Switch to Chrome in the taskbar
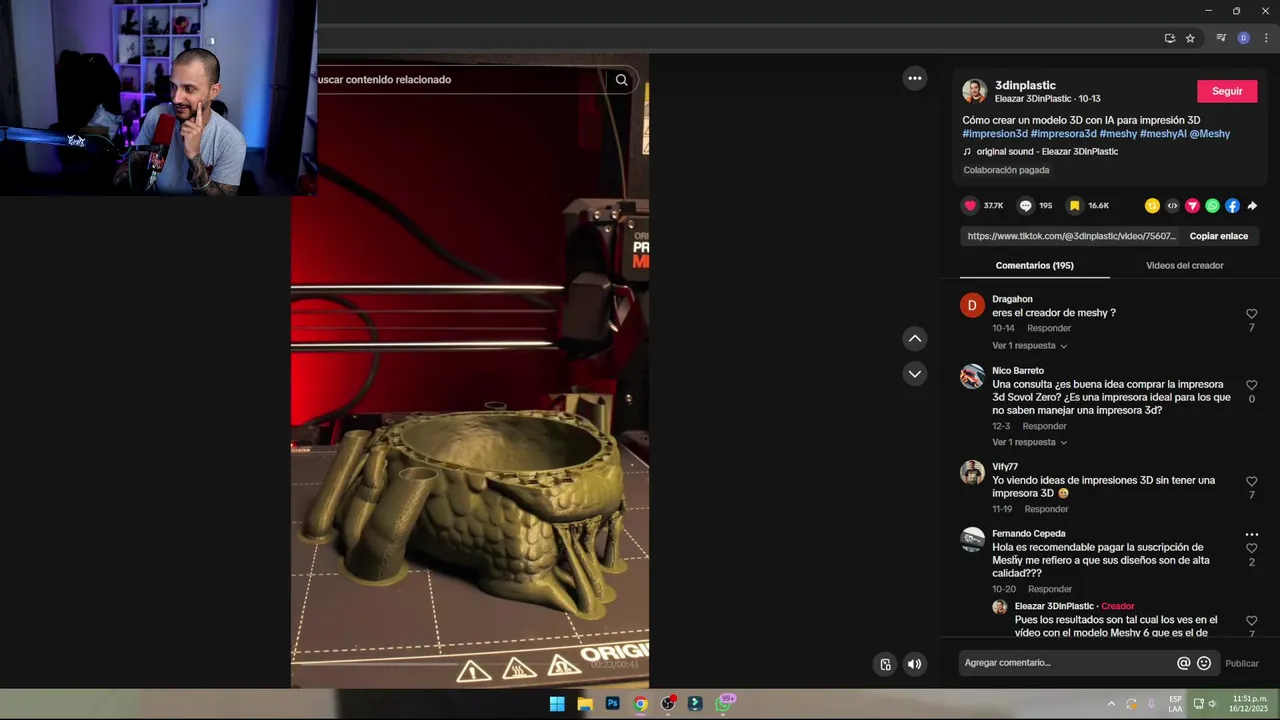This screenshot has height=720, width=1280. [x=641, y=704]
